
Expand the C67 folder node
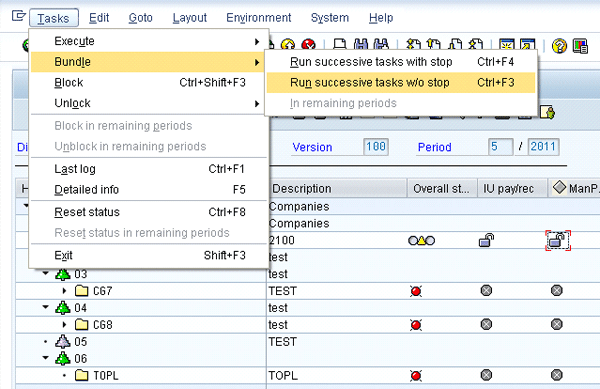pos(64,291)
